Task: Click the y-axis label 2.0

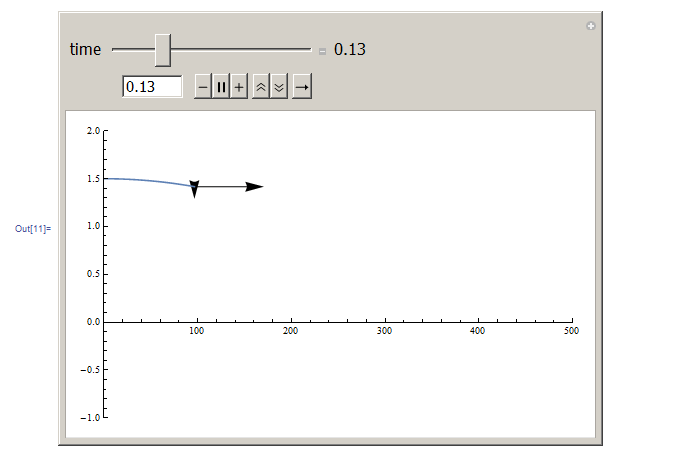Action: [93, 131]
